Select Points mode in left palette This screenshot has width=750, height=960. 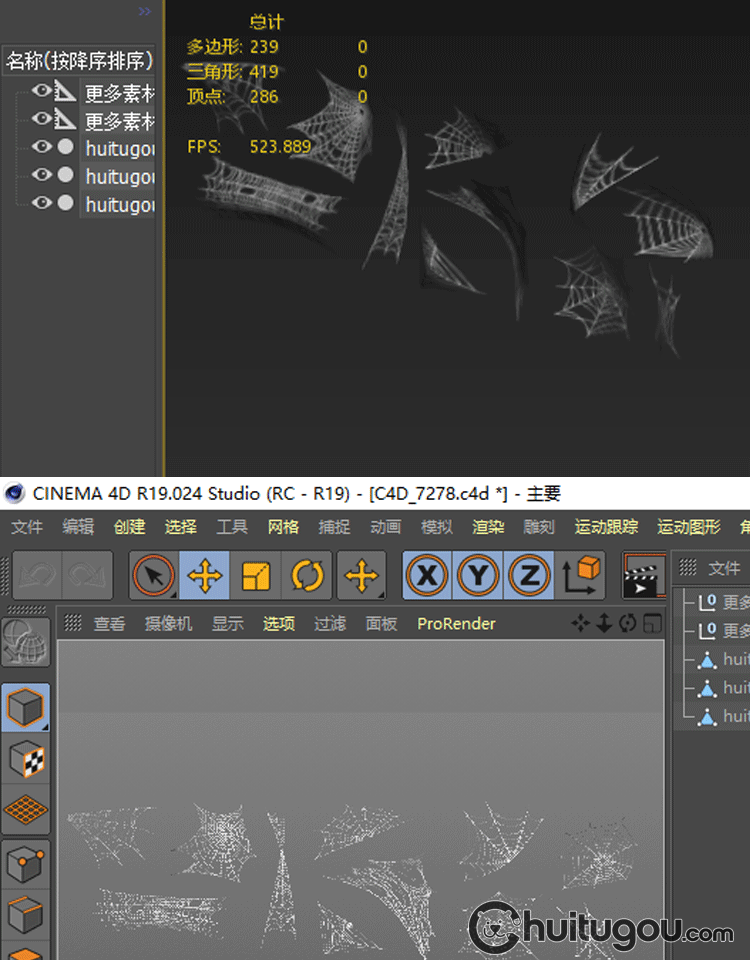tap(26, 862)
